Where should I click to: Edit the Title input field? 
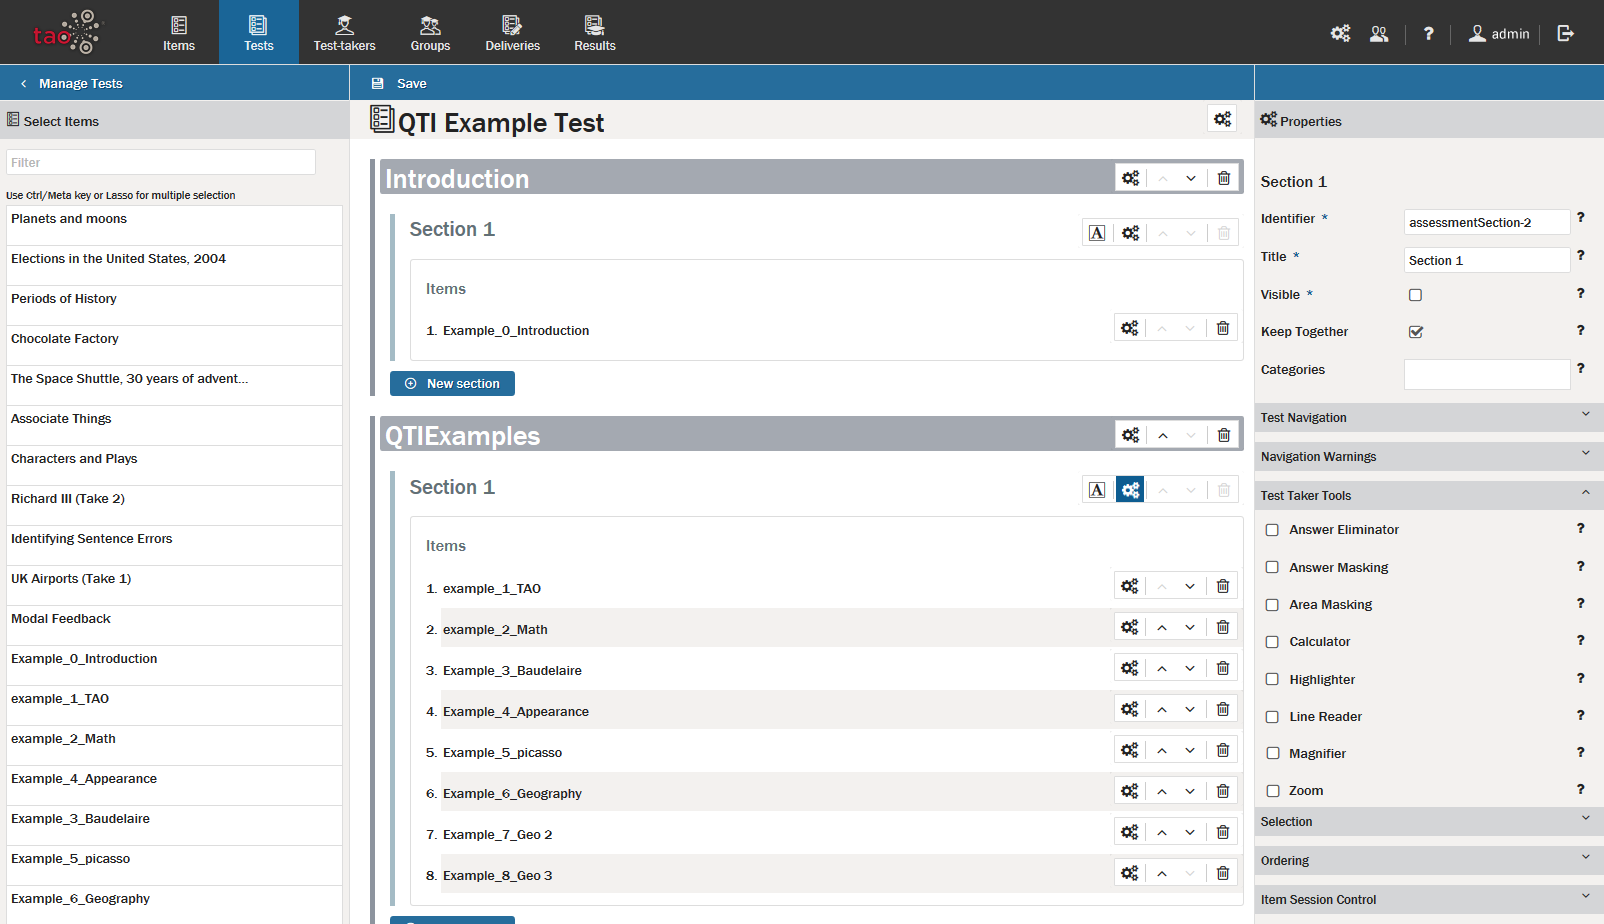click(1487, 260)
